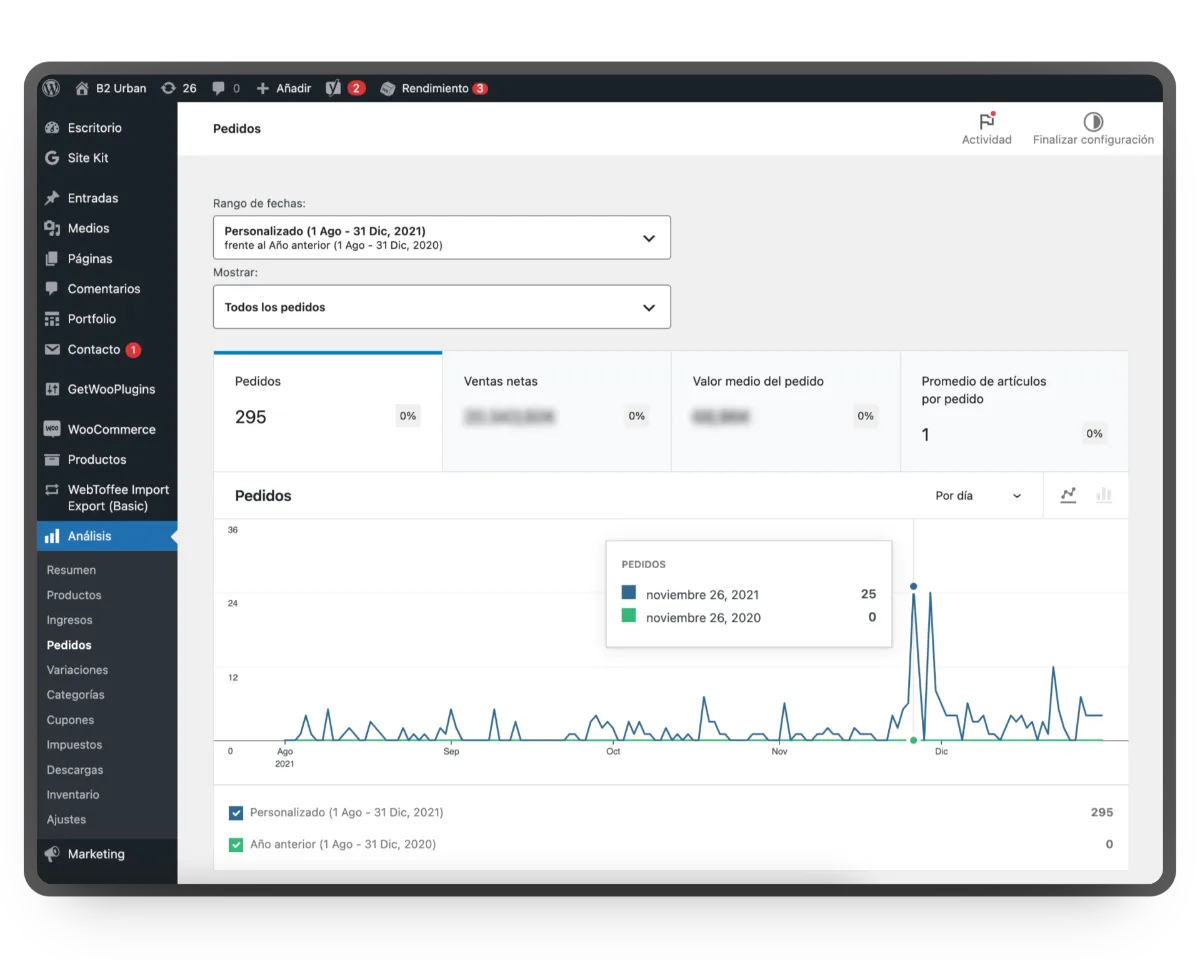
Task: Uncheck the Año anterior 2020 series checkbox
Action: tap(236, 844)
